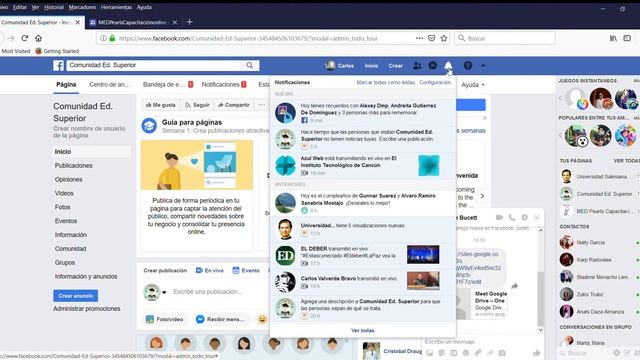Go to browser home icon
Viewport: 640px width, 360px height.
coord(38,38)
